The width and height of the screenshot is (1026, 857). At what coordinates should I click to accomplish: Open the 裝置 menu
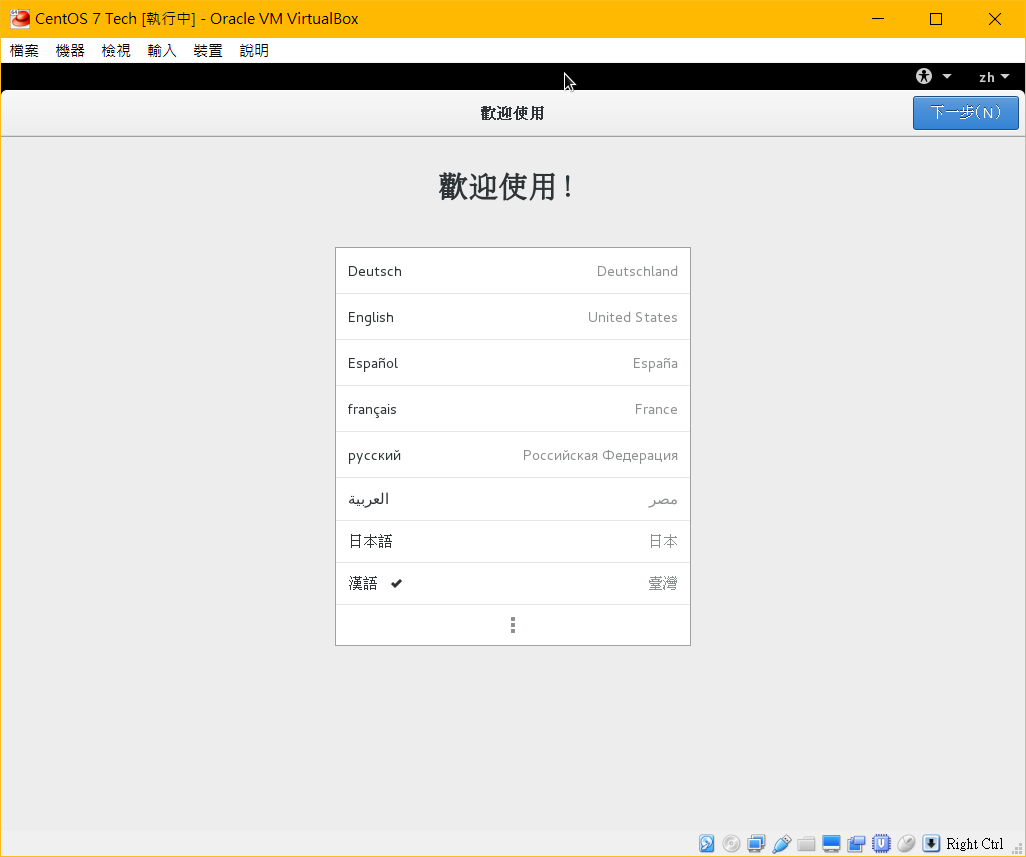tap(208, 51)
